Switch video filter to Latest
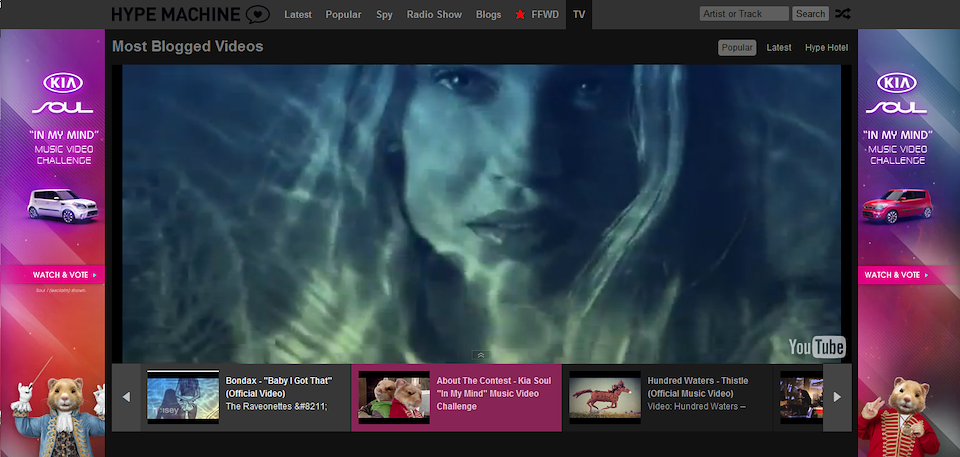 779,47
